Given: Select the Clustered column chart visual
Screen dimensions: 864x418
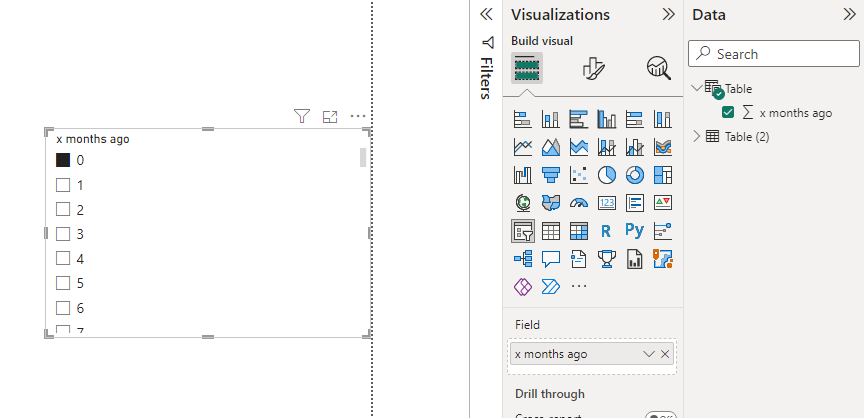Looking at the screenshot, I should pyautogui.click(x=607, y=119).
